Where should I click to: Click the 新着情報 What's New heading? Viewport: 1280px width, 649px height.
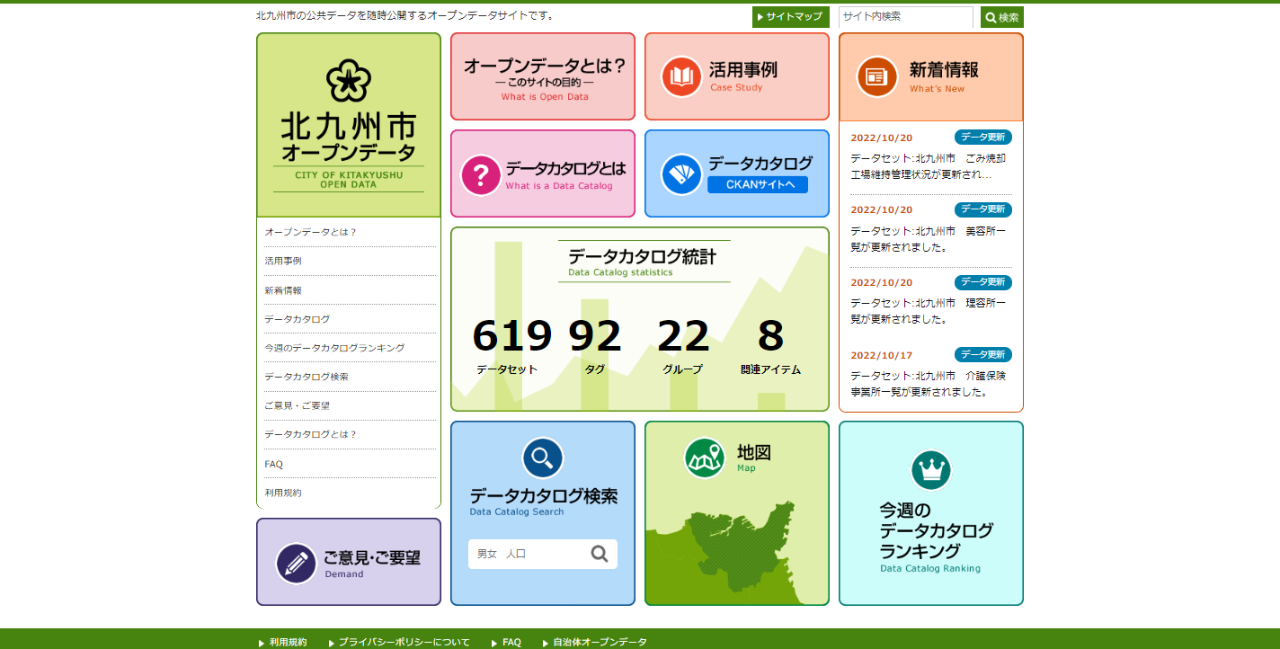click(944, 76)
